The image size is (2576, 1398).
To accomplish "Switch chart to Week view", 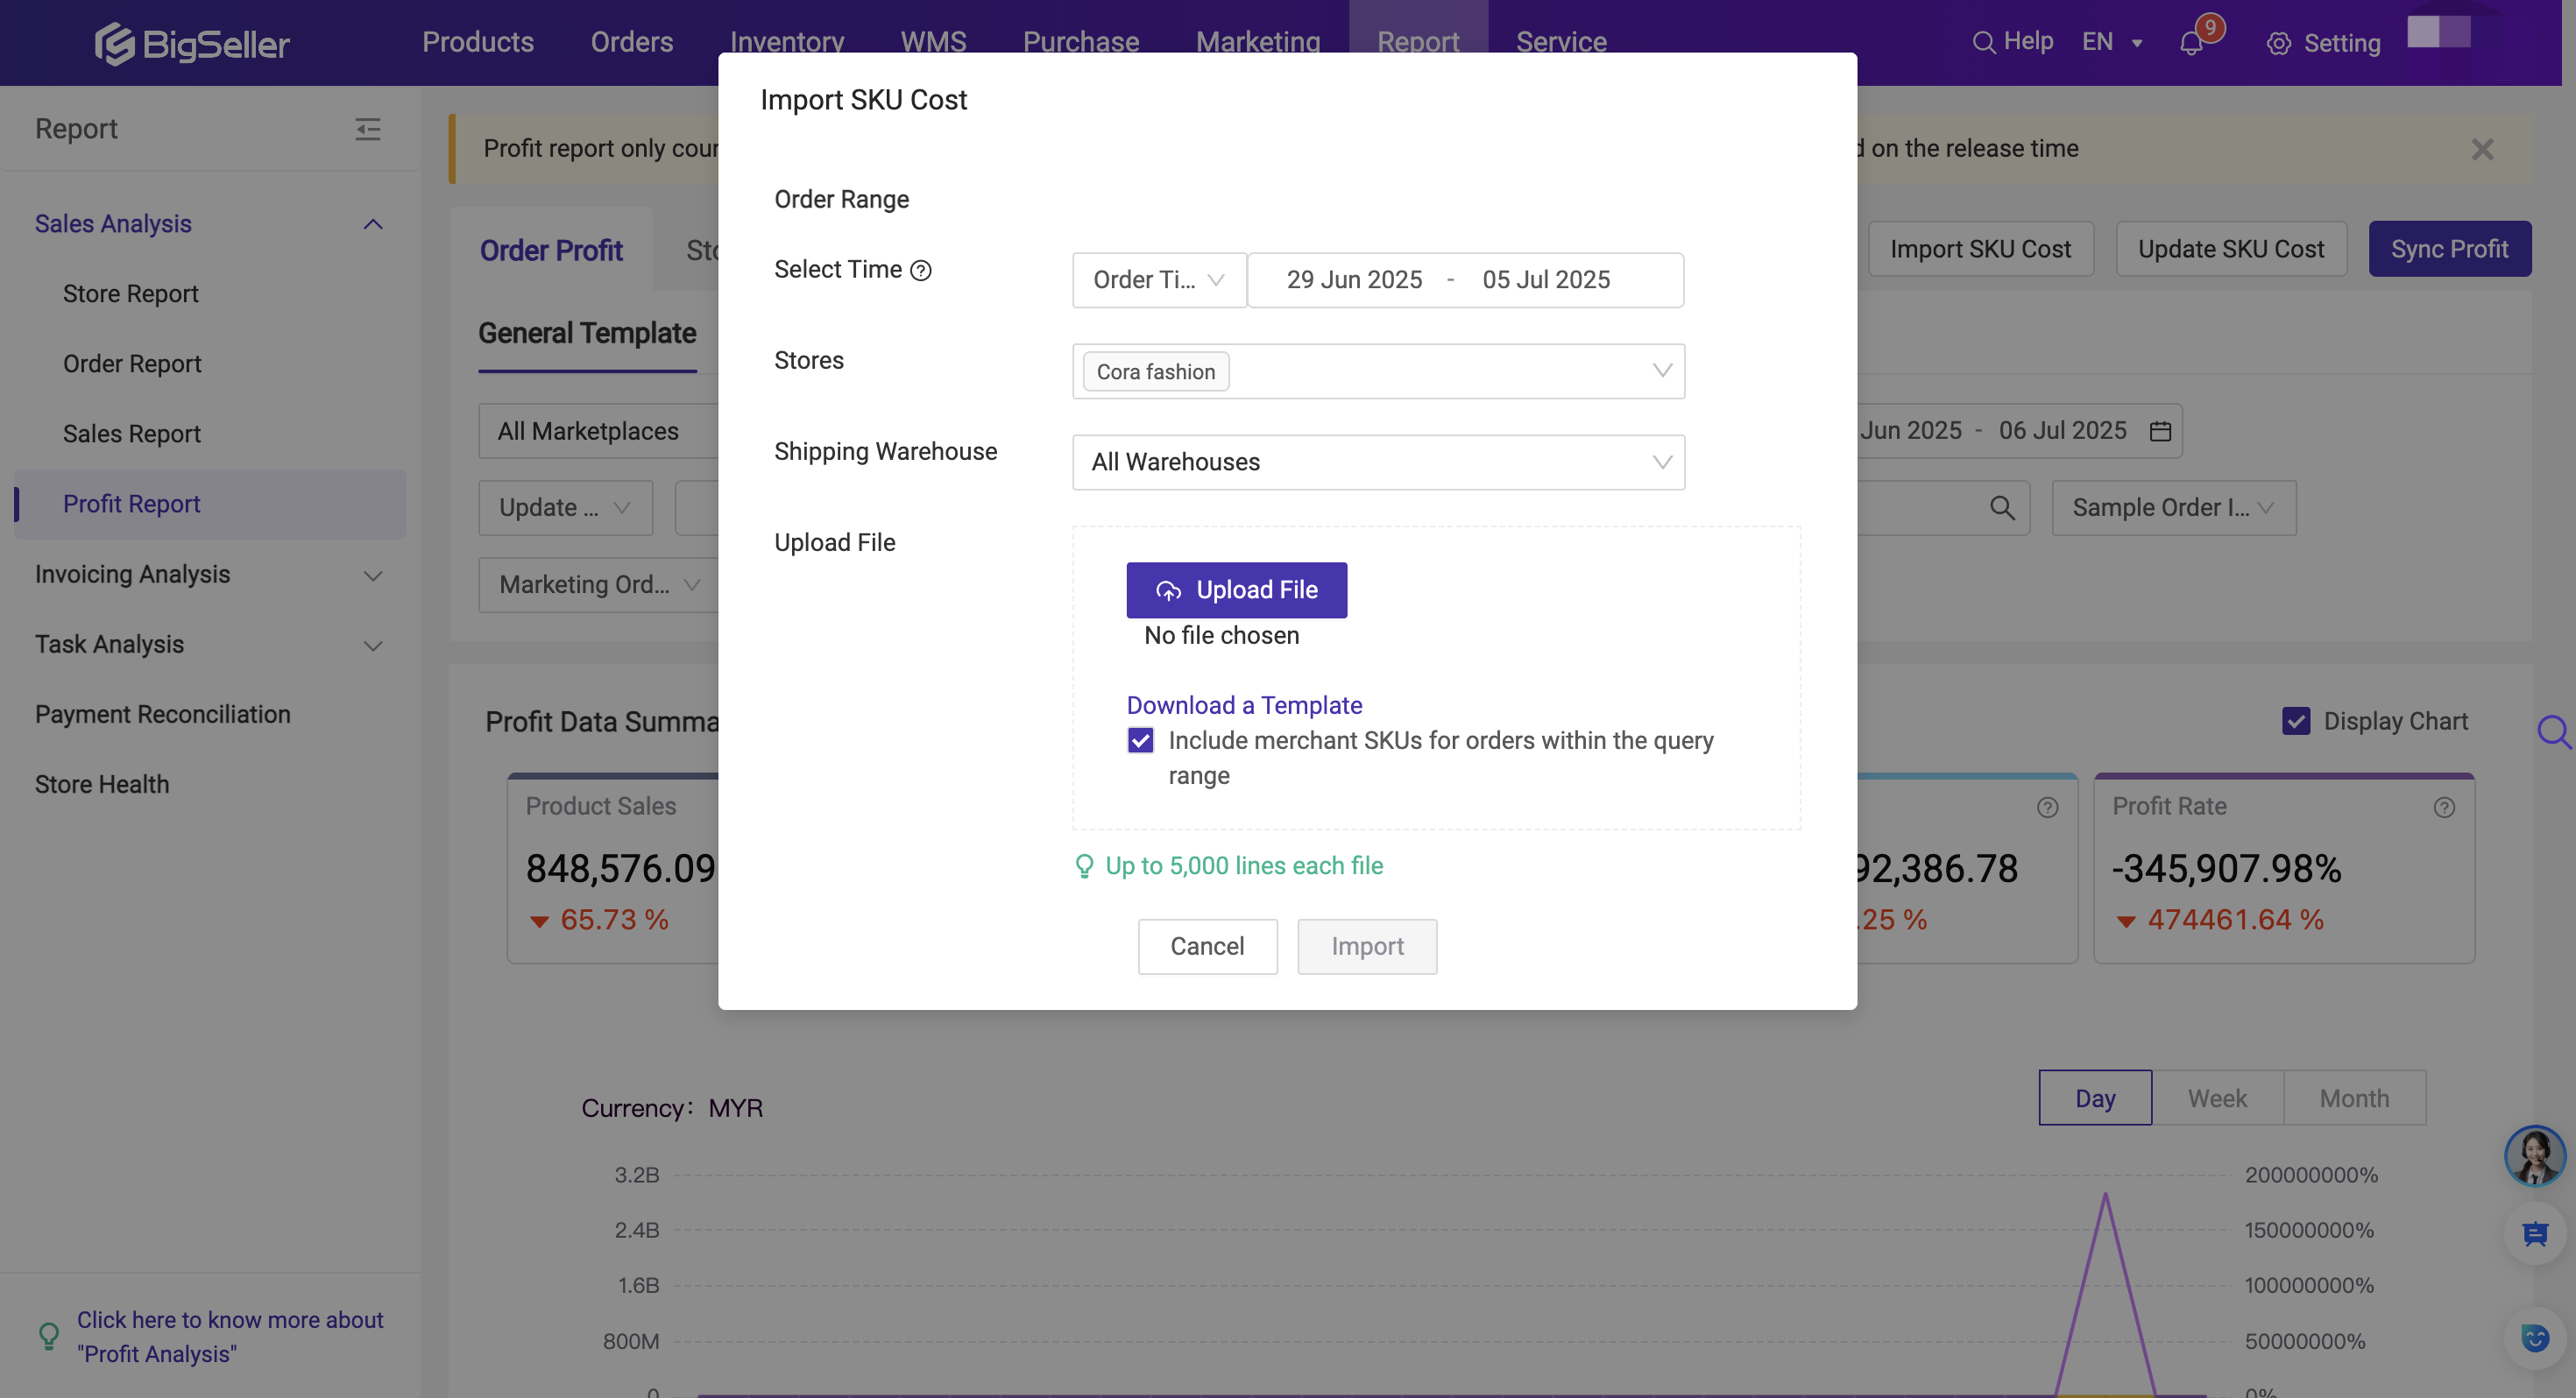I will pos(2217,1098).
